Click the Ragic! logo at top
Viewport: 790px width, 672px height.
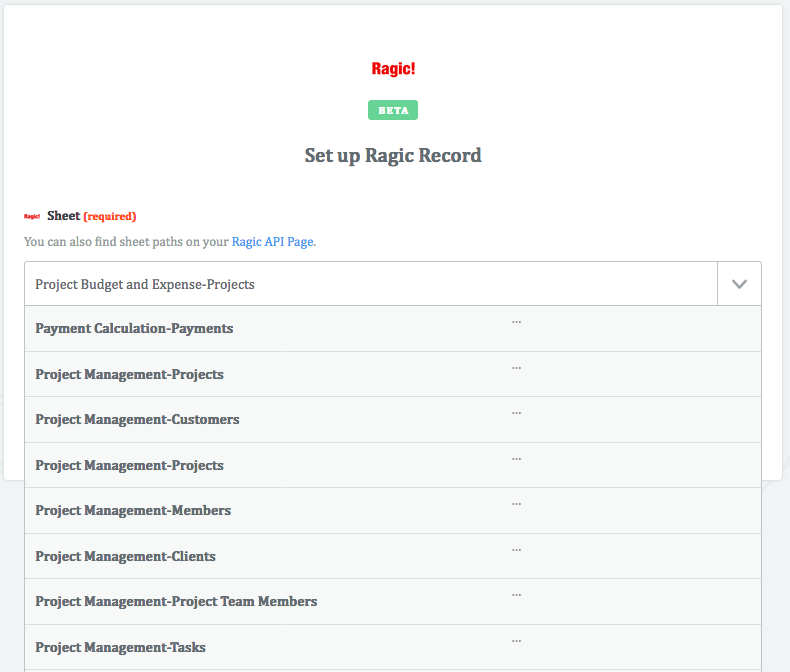(393, 69)
